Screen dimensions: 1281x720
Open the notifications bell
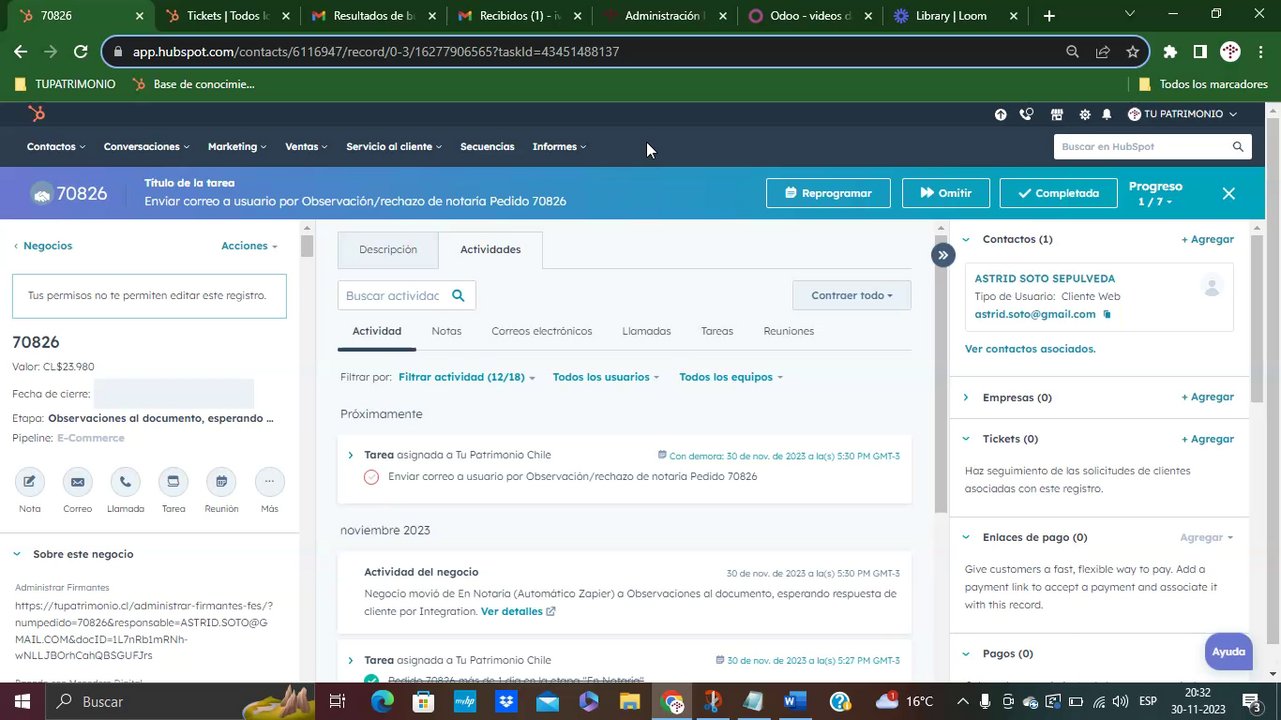pos(1107,114)
